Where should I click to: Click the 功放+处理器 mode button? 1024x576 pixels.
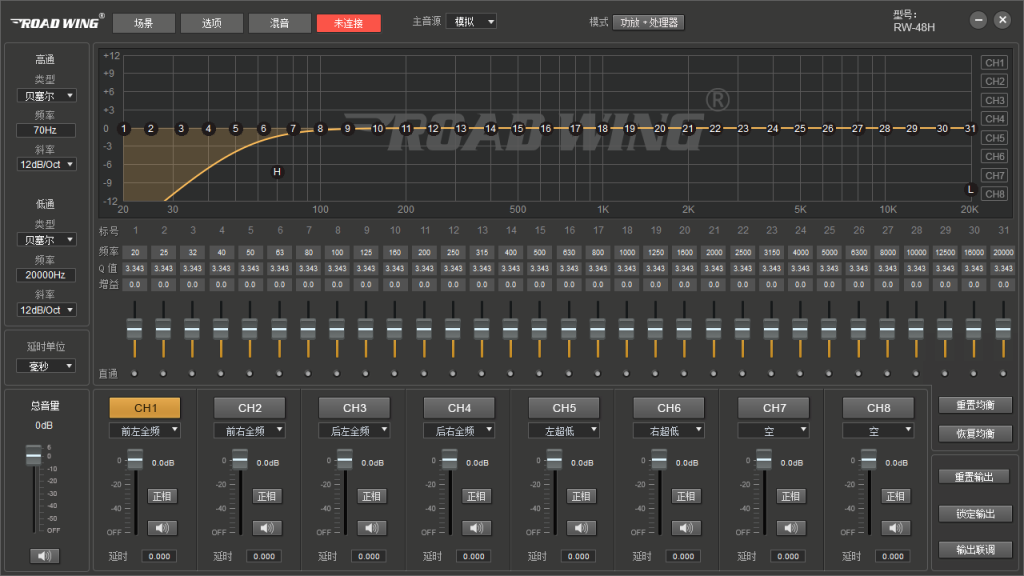pyautogui.click(x=648, y=22)
